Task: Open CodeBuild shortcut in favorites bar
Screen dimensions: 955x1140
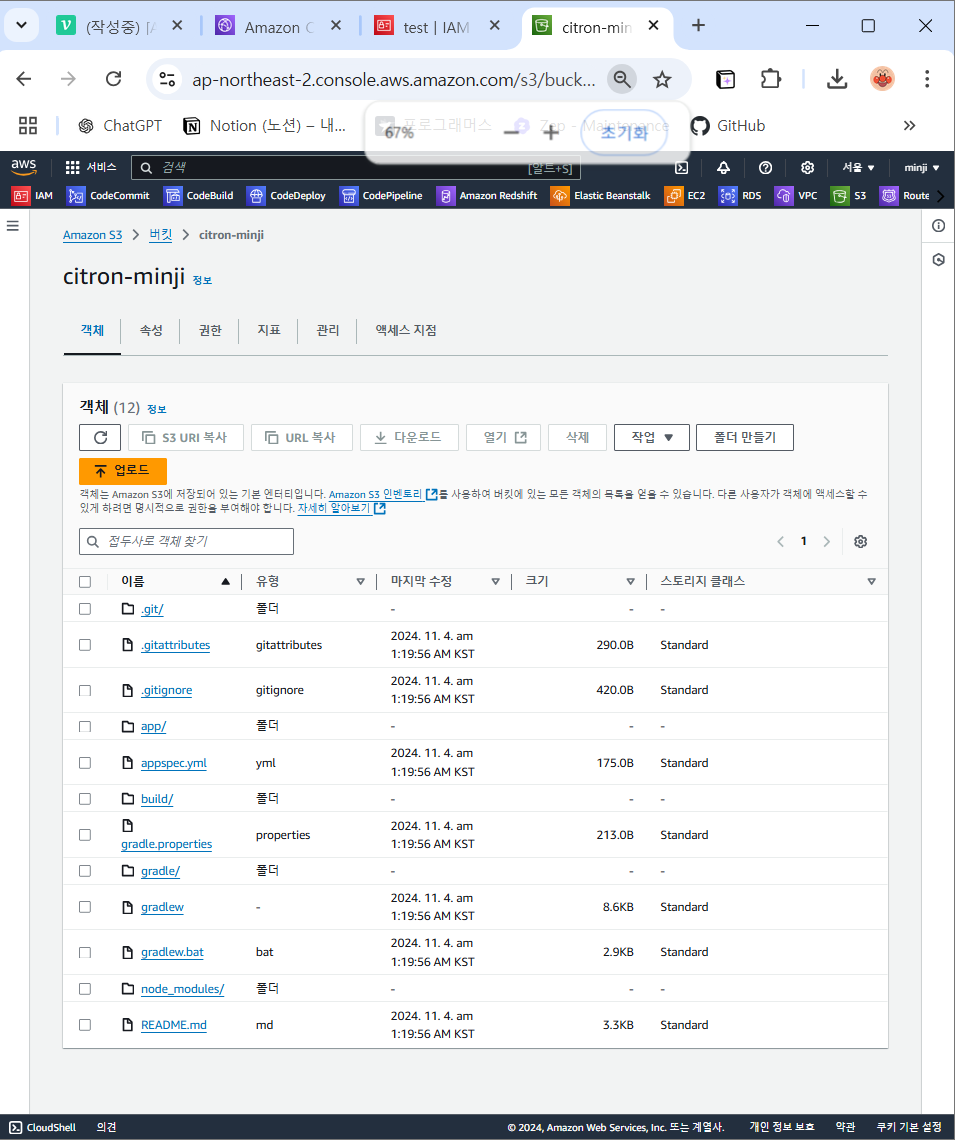Action: click(199, 196)
